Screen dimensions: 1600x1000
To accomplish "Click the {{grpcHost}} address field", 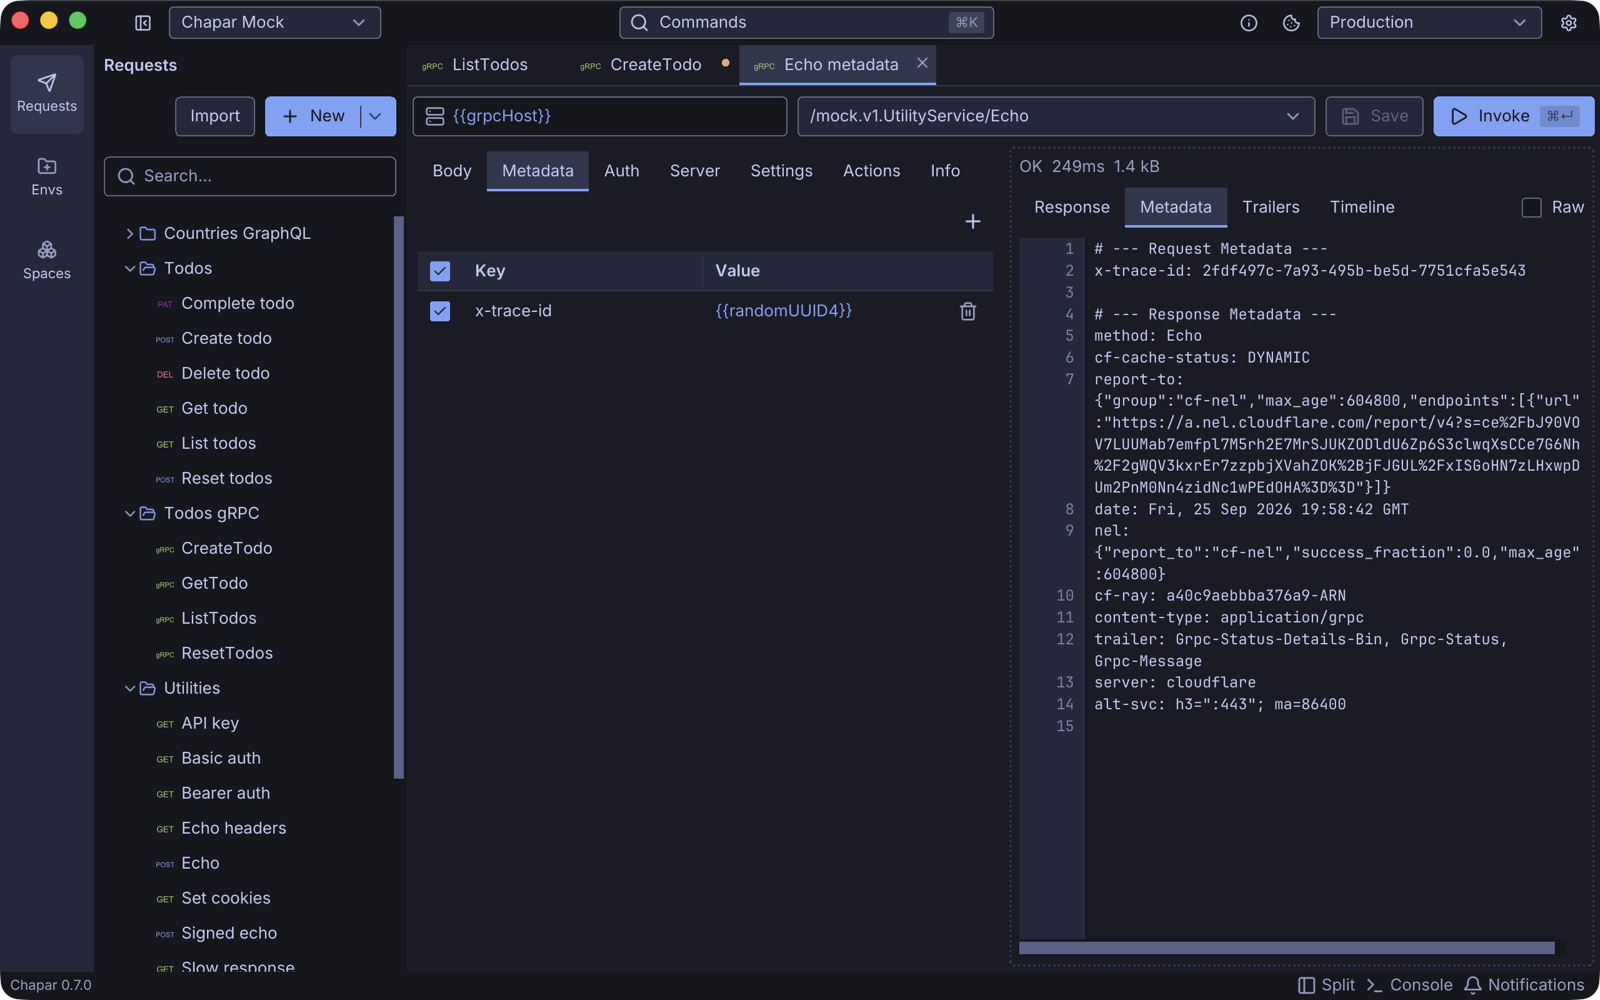I will [x=600, y=116].
